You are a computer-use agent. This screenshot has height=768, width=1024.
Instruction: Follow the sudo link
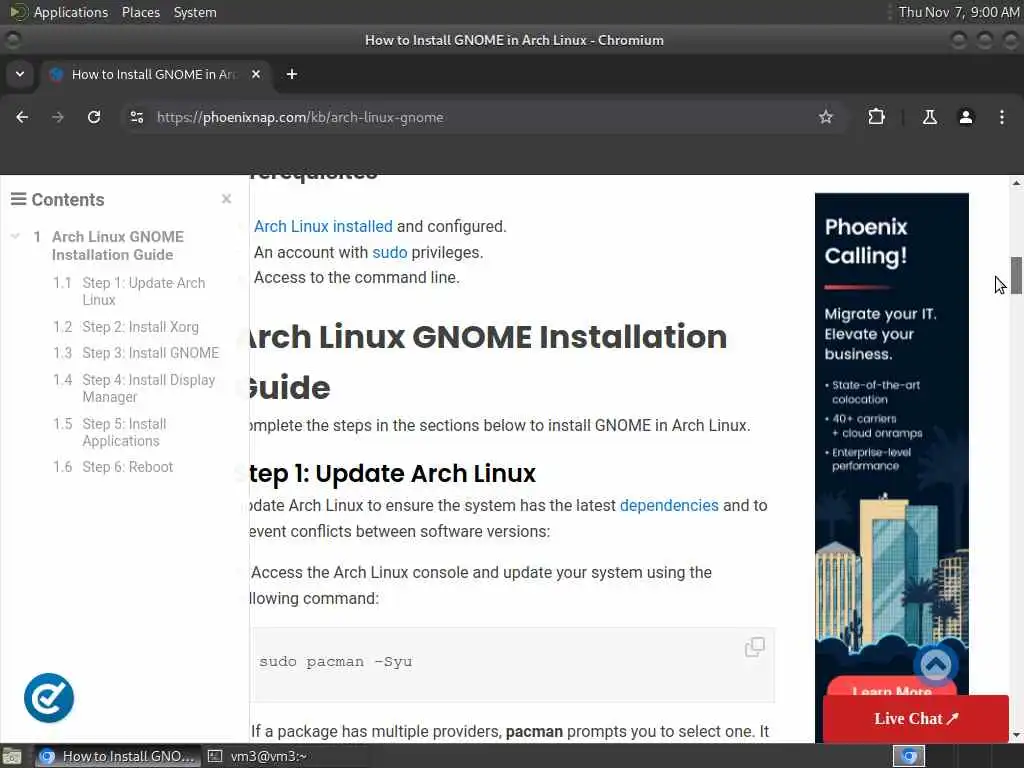[x=389, y=252]
